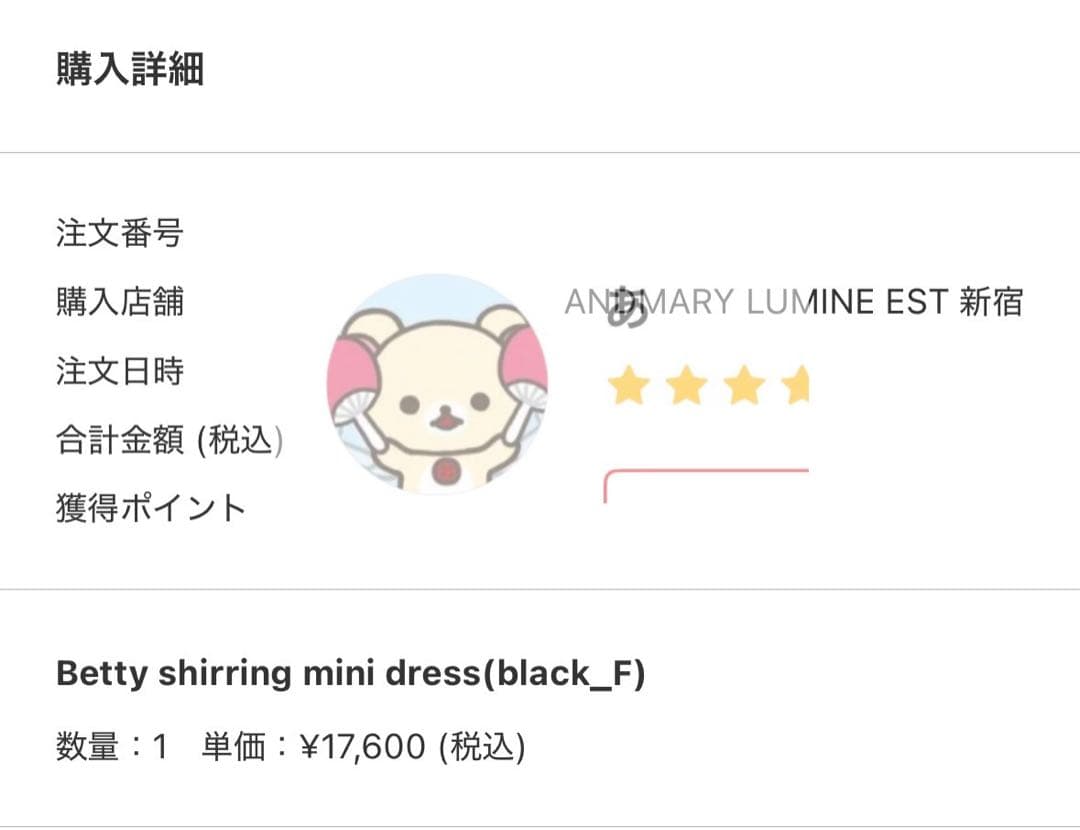
Task: Toggle the 購入店舗 store info visibility
Action: coord(119,302)
